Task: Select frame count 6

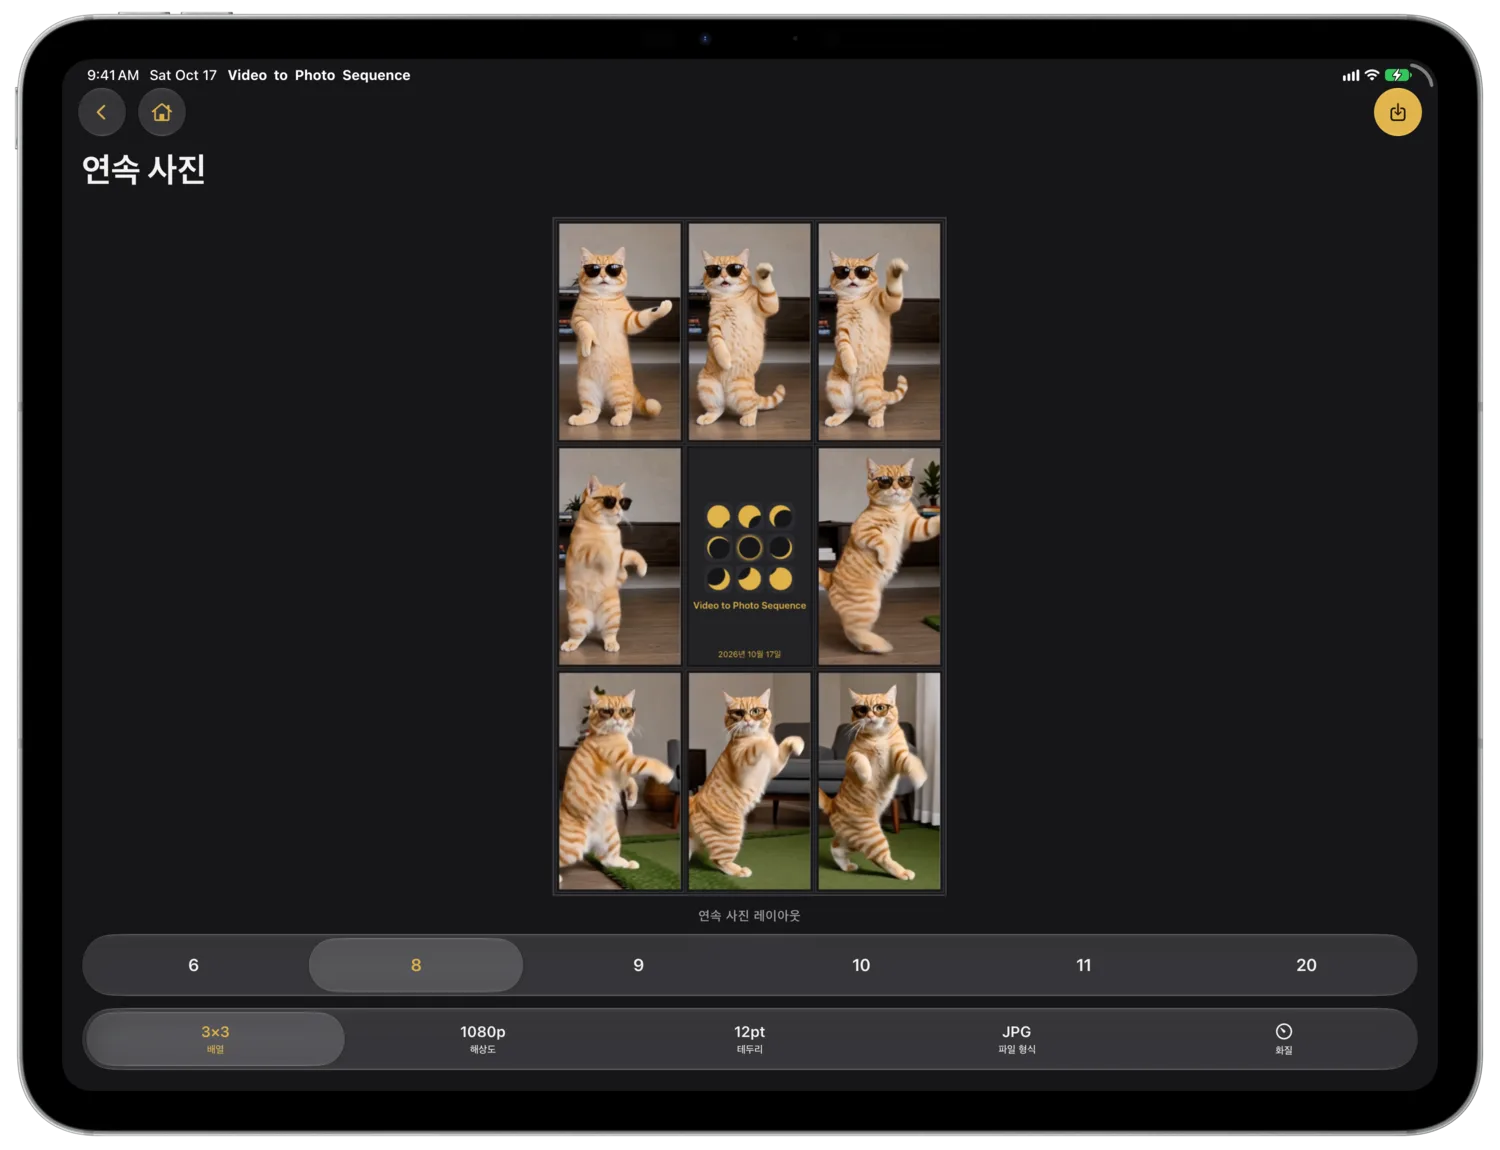Action: 193,965
